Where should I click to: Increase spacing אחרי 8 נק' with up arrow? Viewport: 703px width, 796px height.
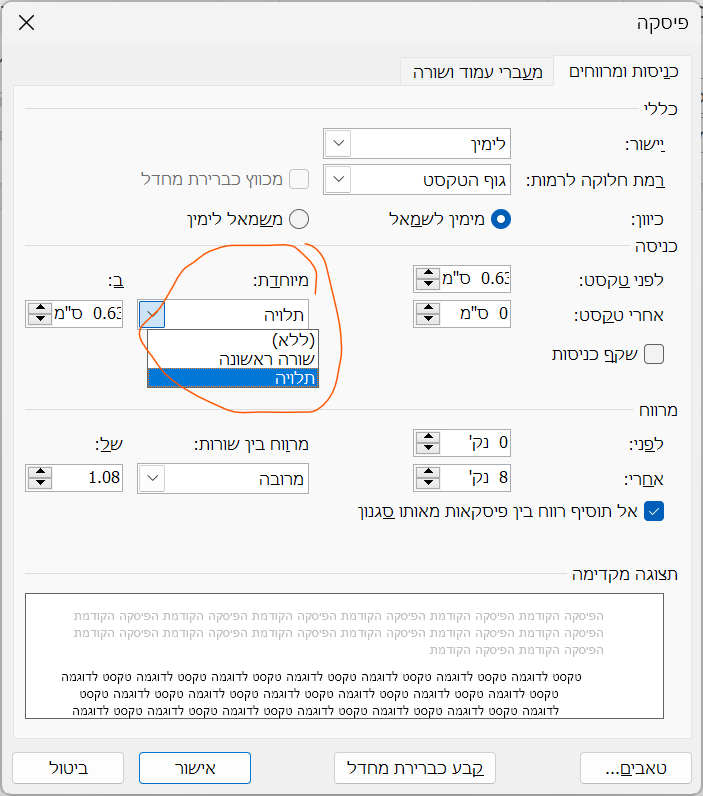click(x=426, y=472)
